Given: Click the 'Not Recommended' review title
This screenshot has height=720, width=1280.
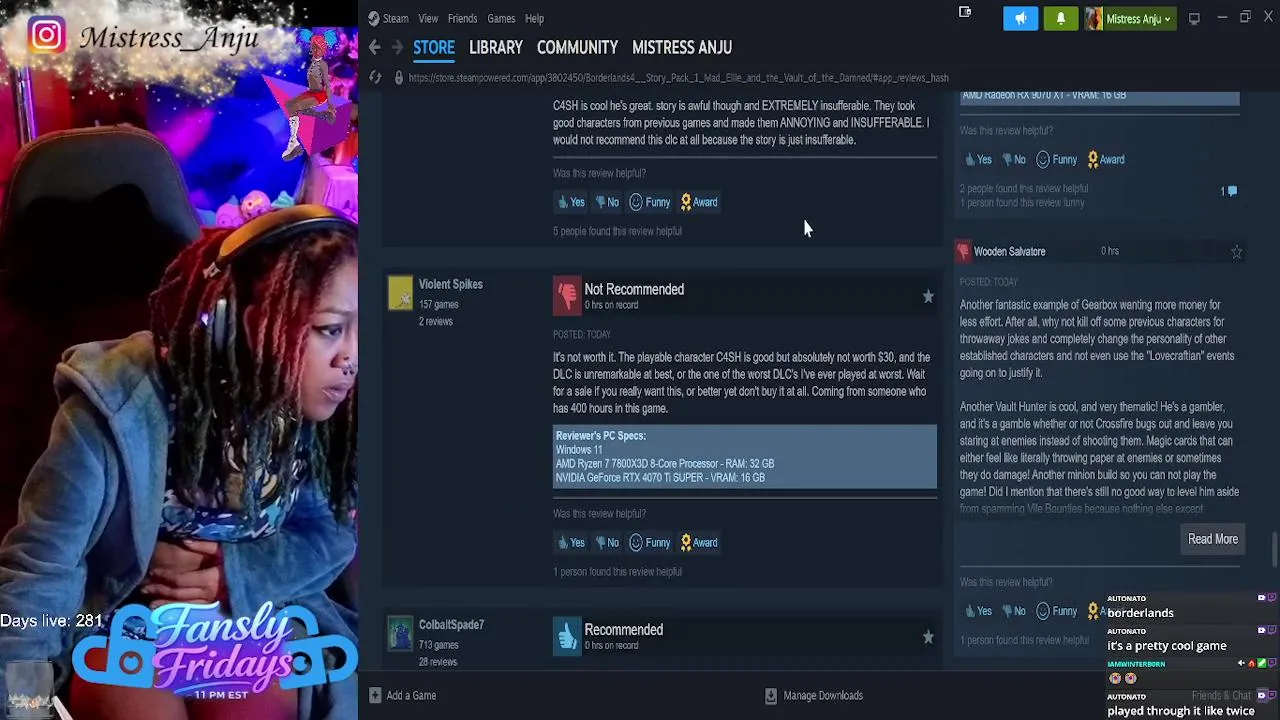Looking at the screenshot, I should point(634,289).
